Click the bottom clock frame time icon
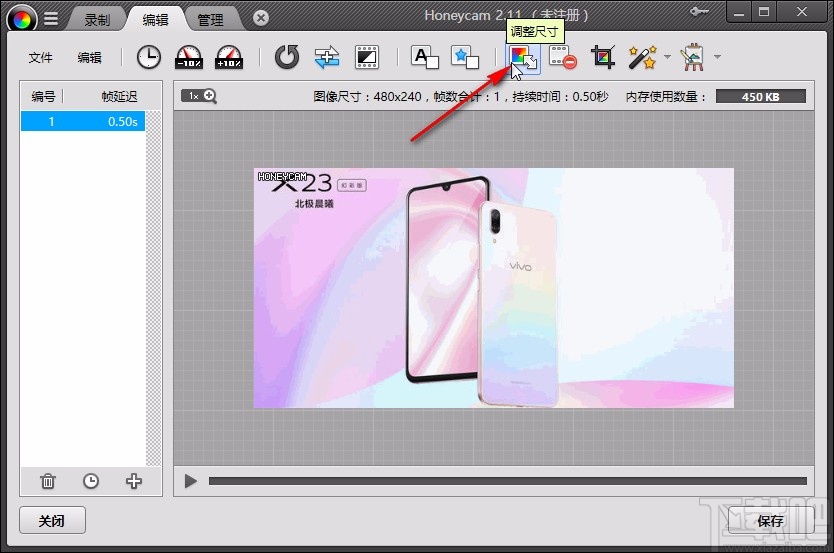The width and height of the screenshot is (834, 553). tap(91, 481)
